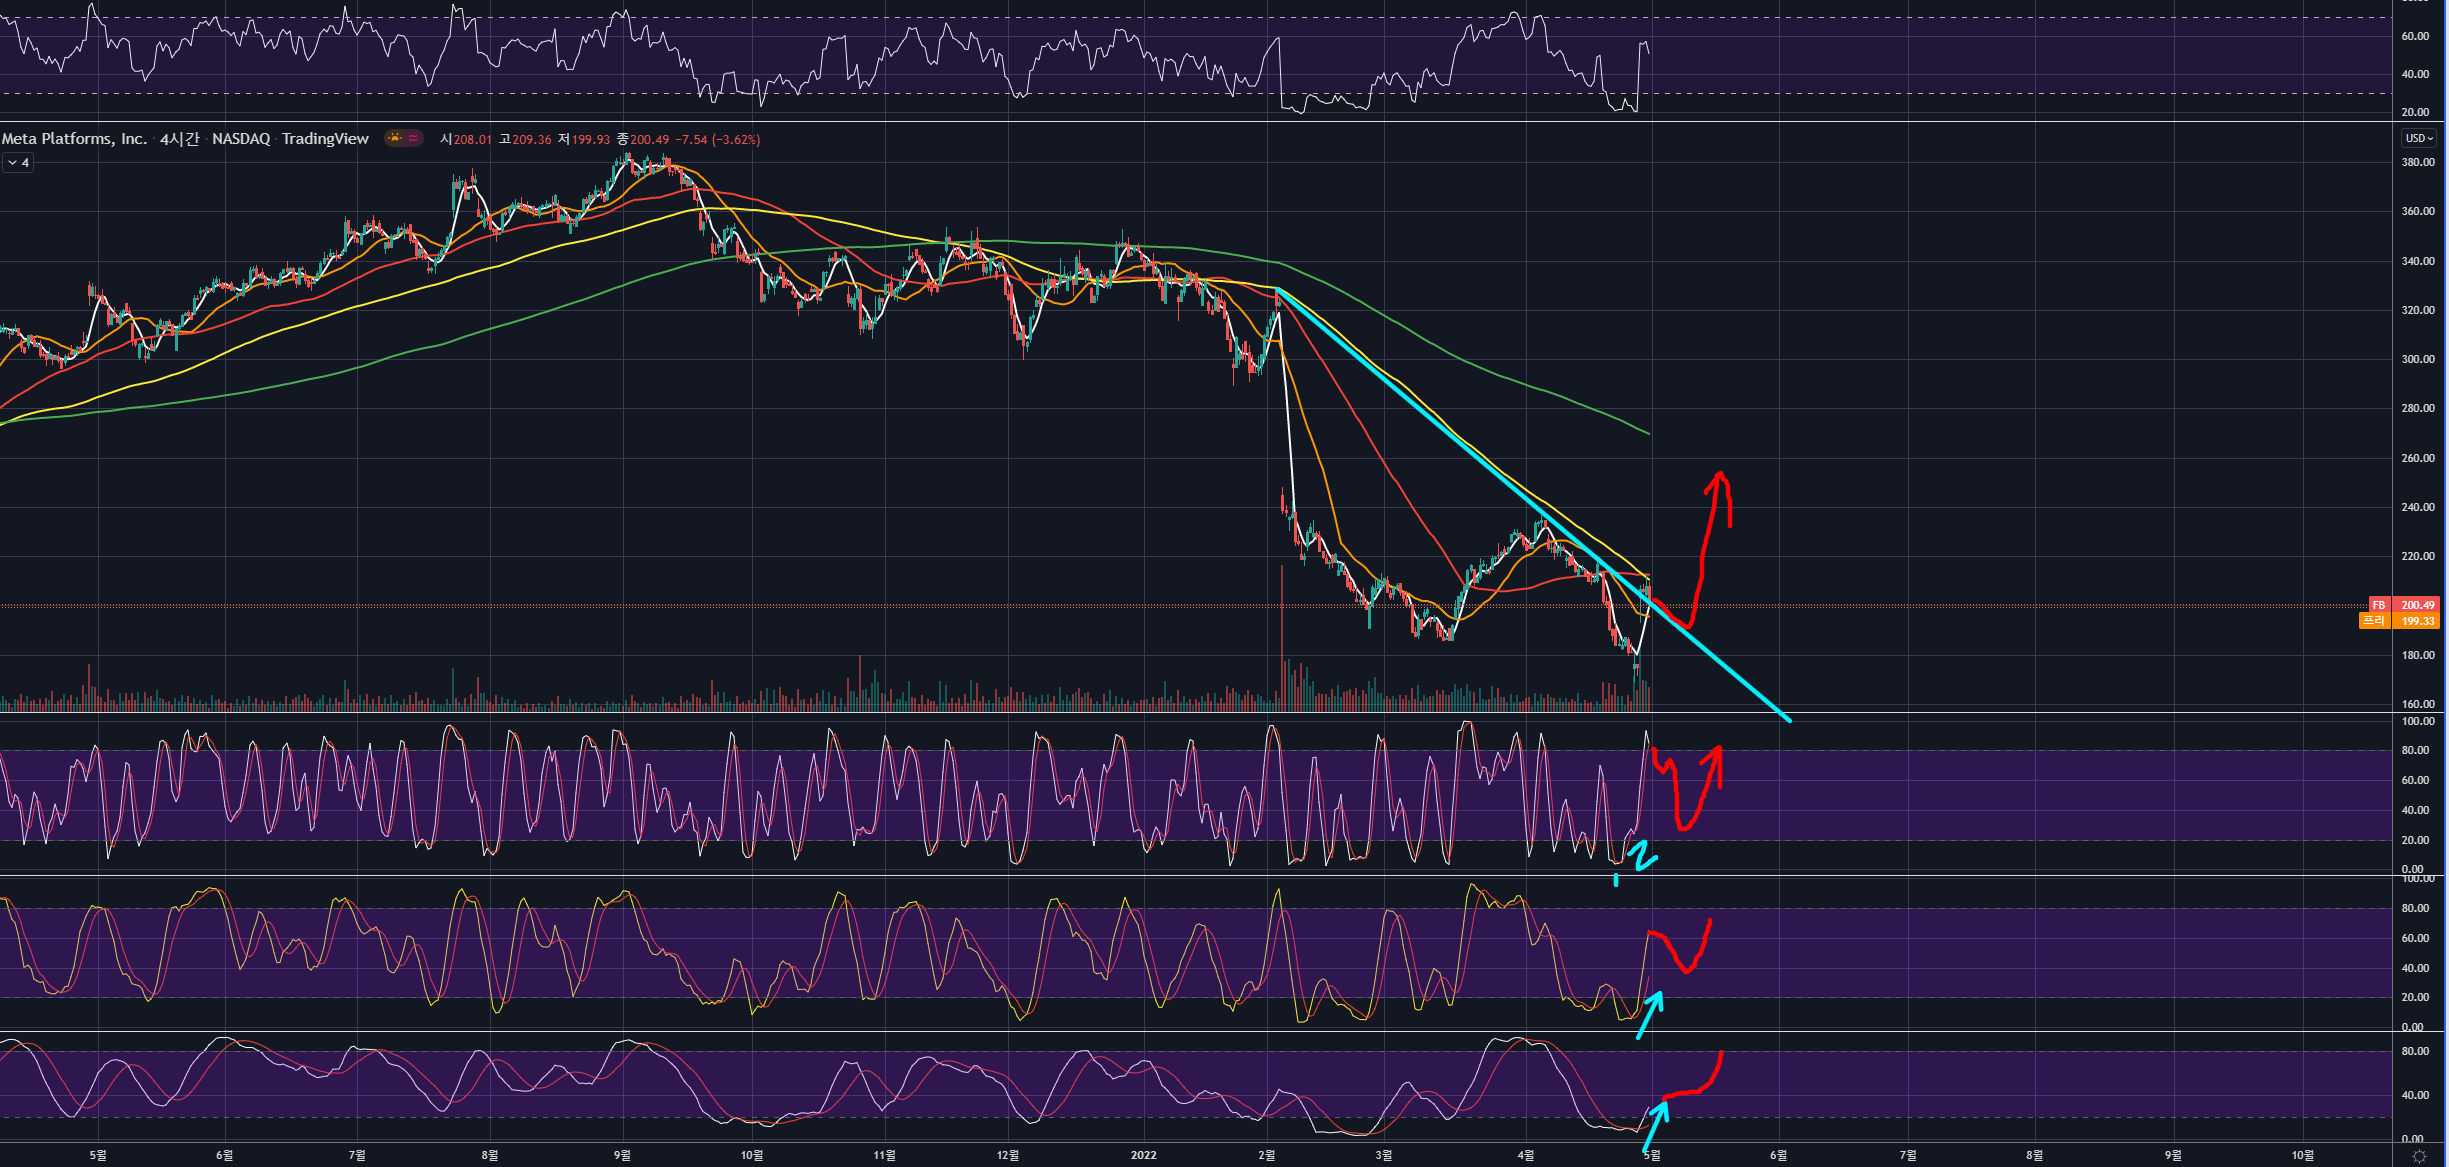Viewport: 2449px width, 1167px height.
Task: Click the 2022 year marker on time axis
Action: pyautogui.click(x=1143, y=1155)
